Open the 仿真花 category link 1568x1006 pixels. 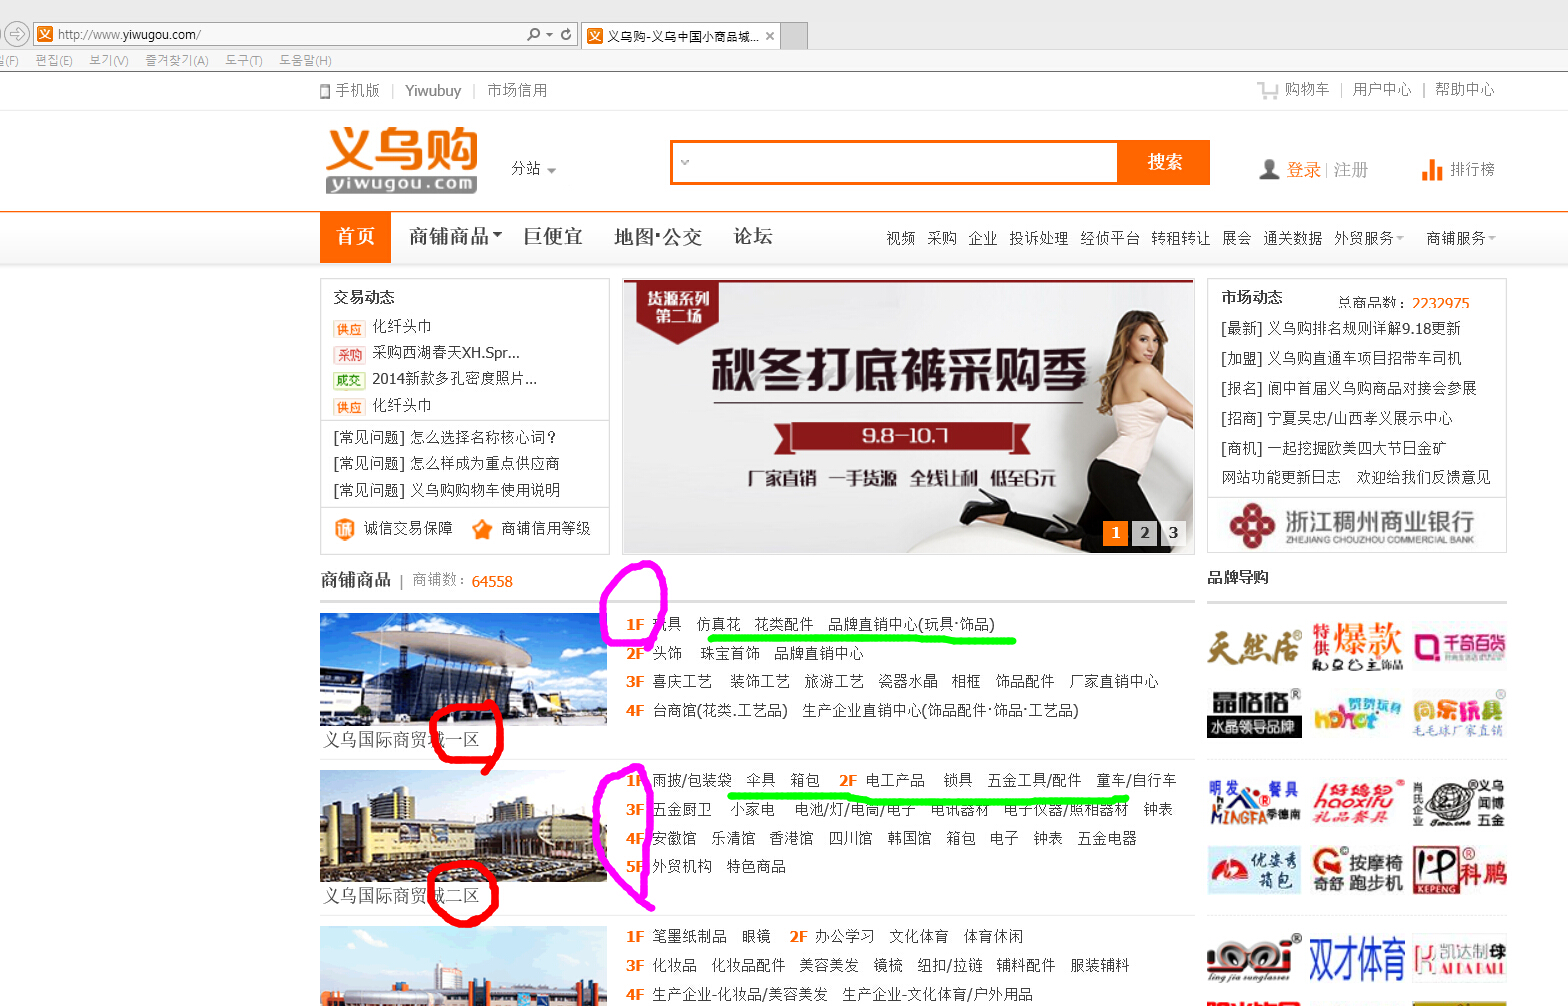tap(718, 624)
